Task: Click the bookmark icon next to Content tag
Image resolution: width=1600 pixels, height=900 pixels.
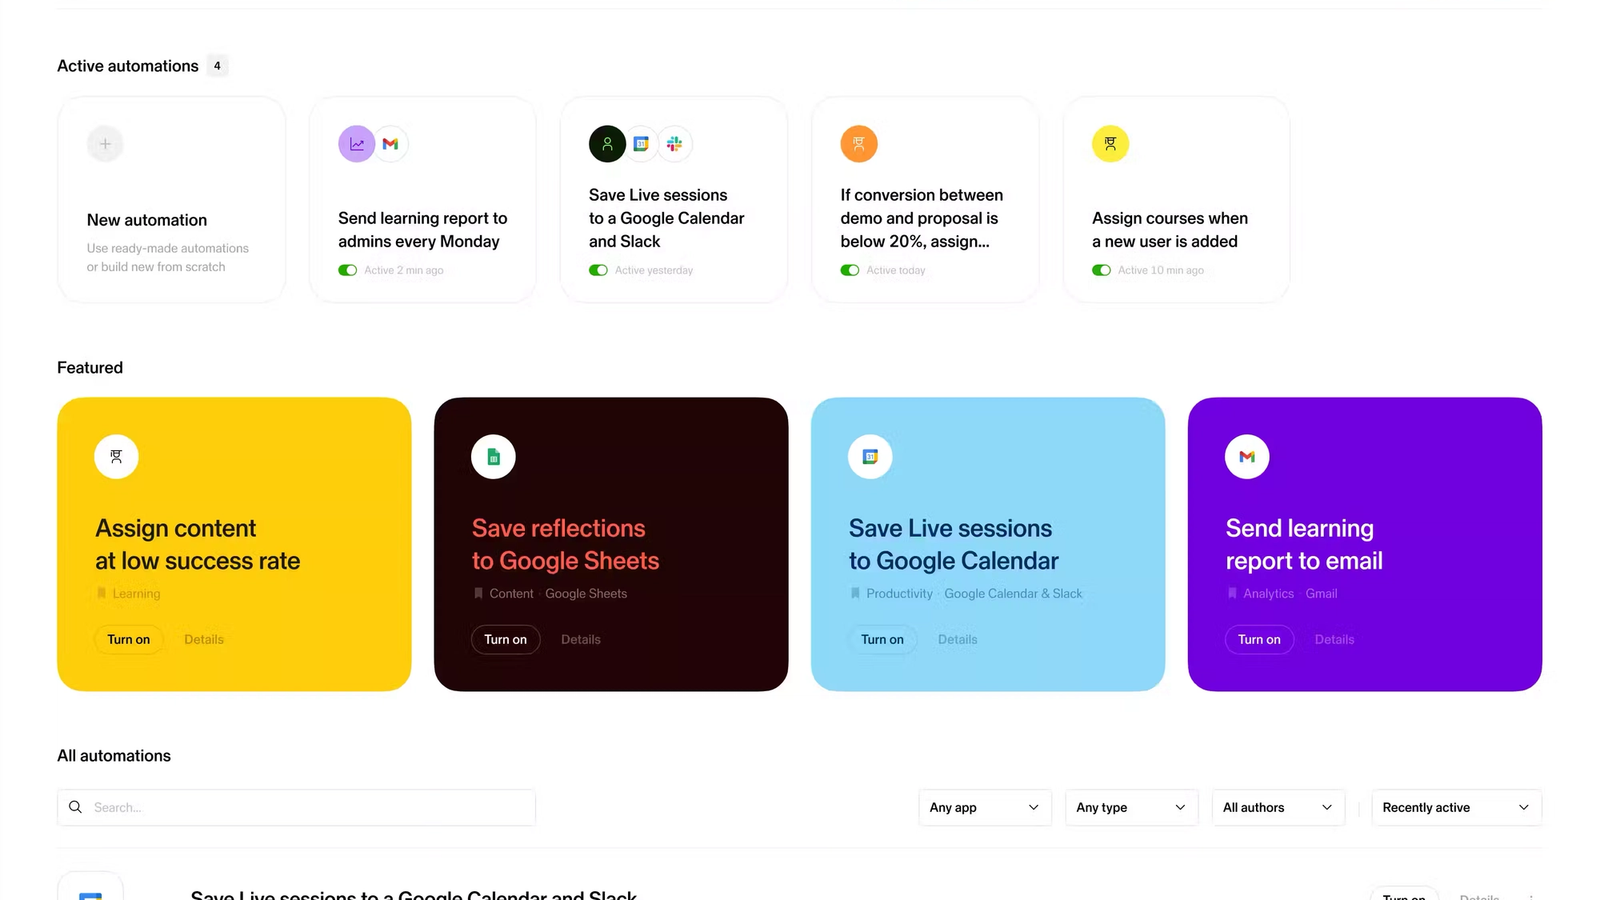Action: [478, 593]
